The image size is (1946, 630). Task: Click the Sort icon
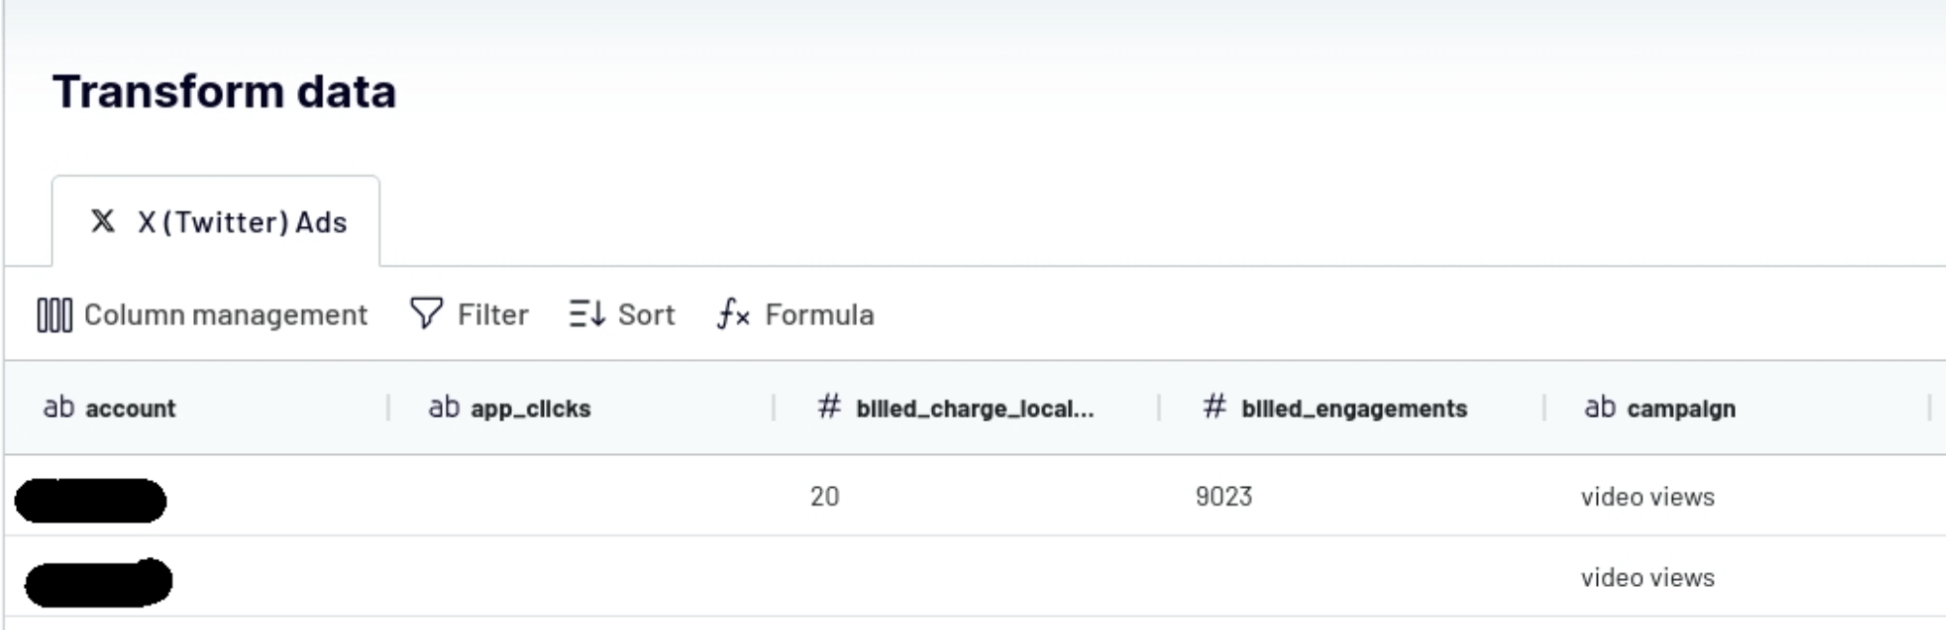[585, 313]
